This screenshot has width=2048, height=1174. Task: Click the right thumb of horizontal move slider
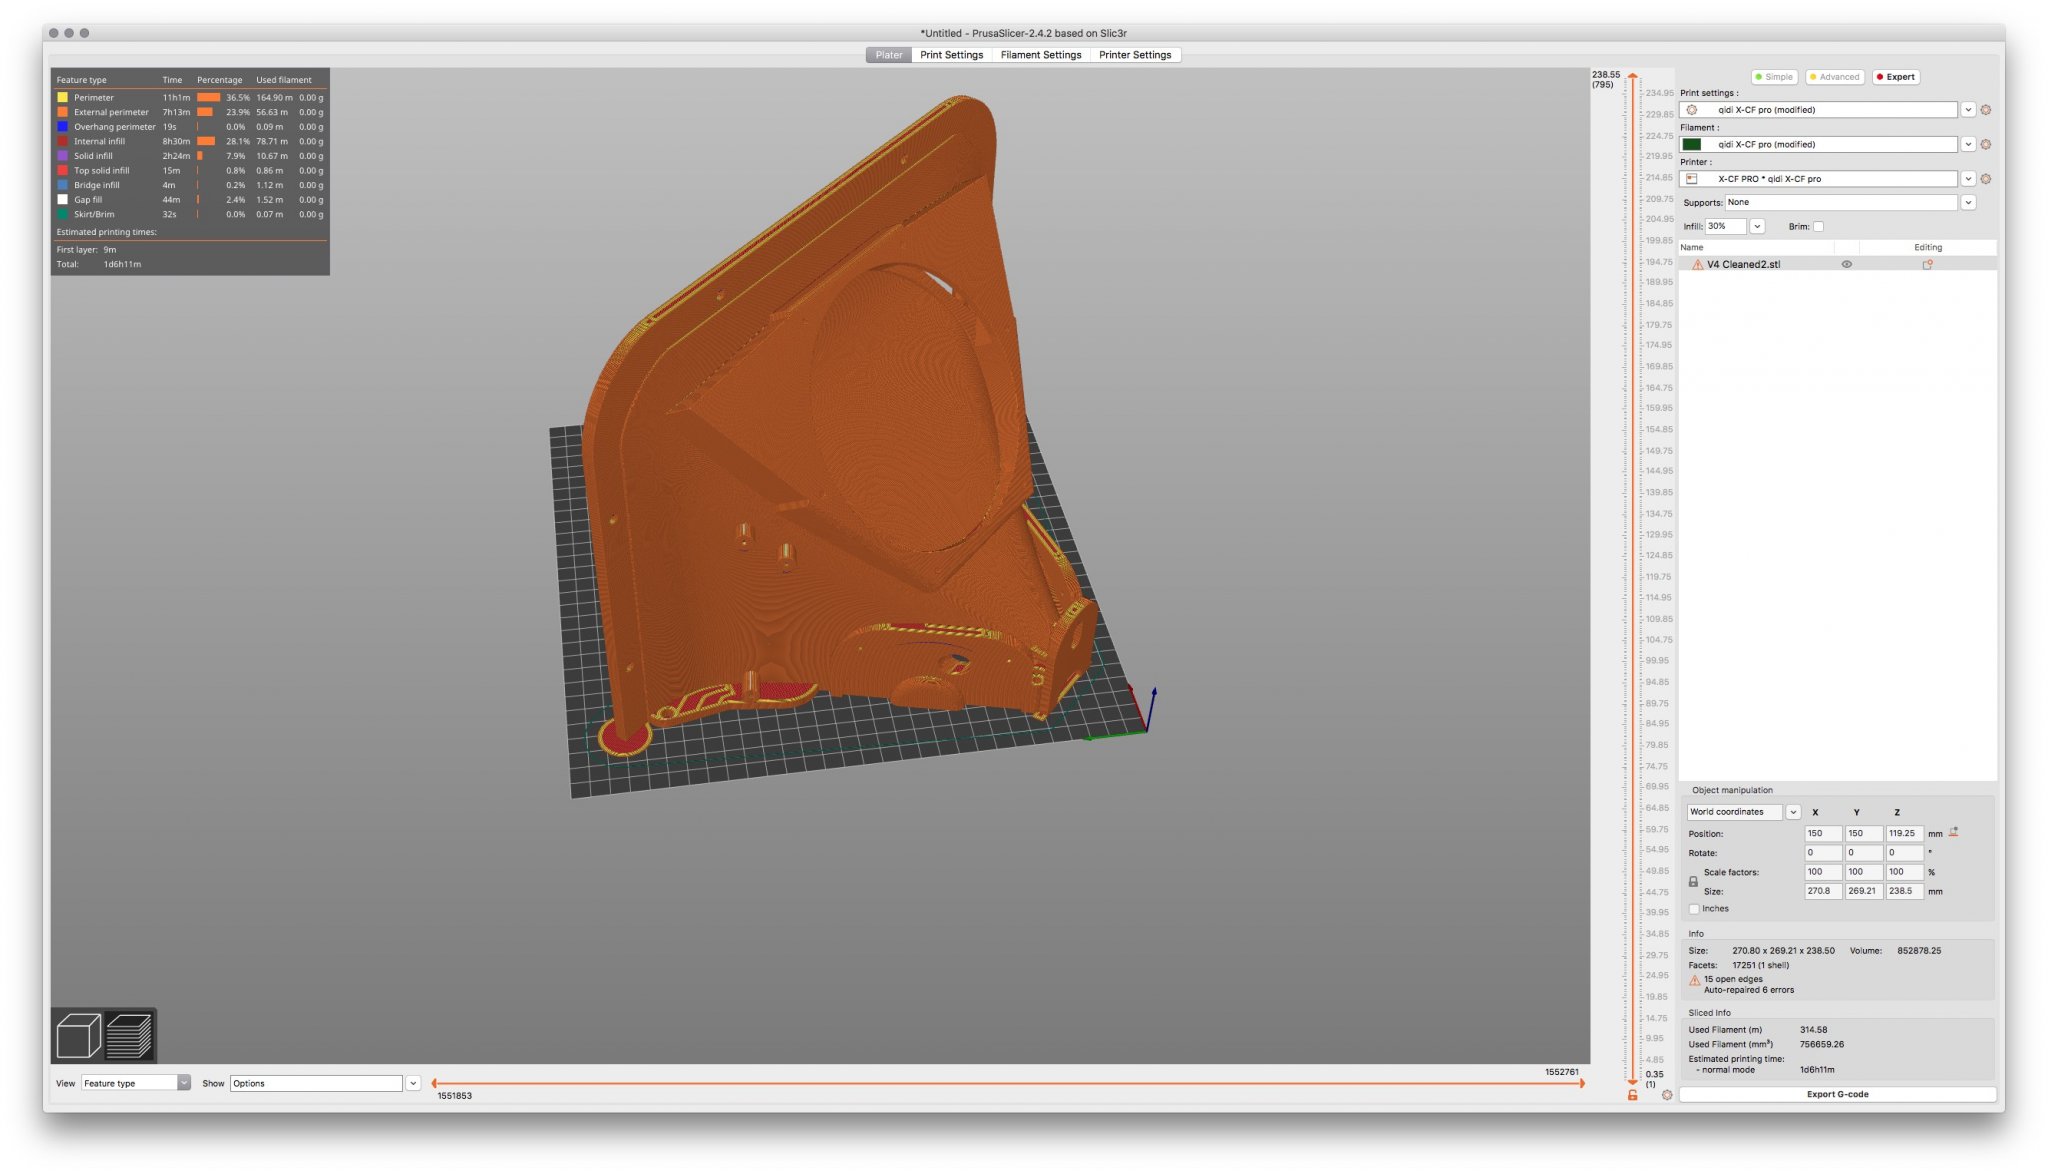[1582, 1083]
